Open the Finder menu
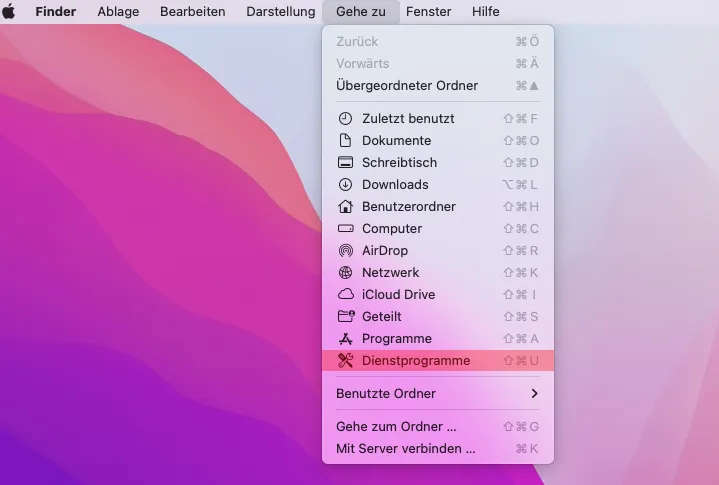Screen dimensions: 719x485 click(55, 11)
